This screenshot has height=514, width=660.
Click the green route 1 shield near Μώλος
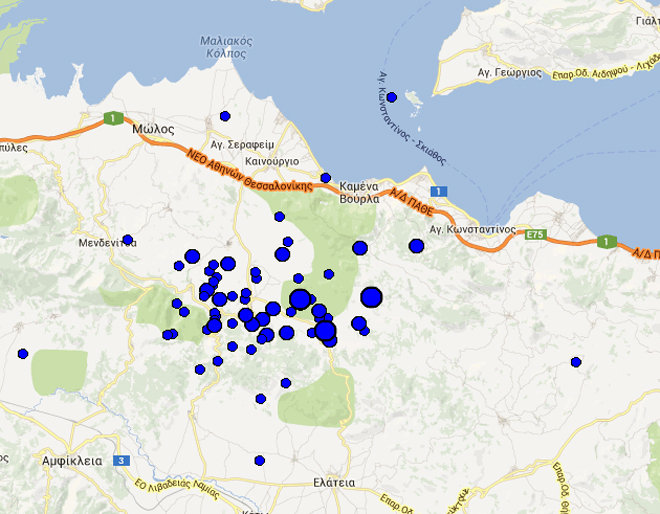(109, 119)
